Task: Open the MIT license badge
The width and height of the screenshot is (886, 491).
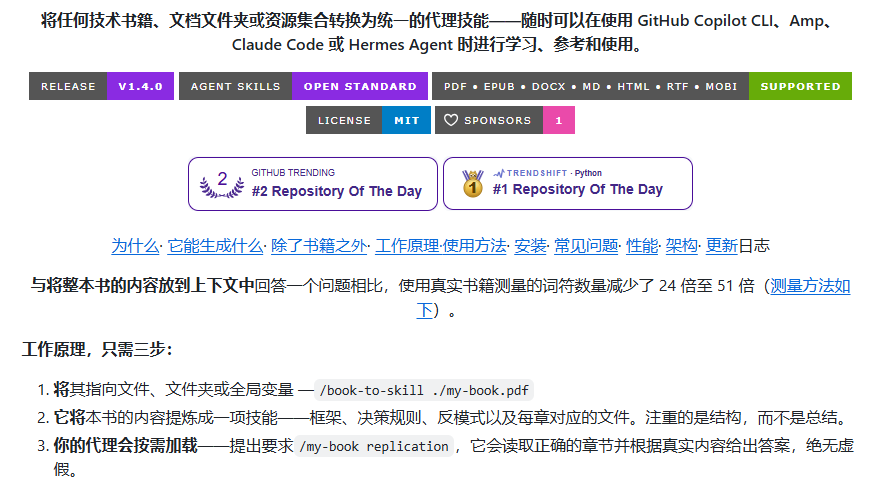Action: click(368, 120)
